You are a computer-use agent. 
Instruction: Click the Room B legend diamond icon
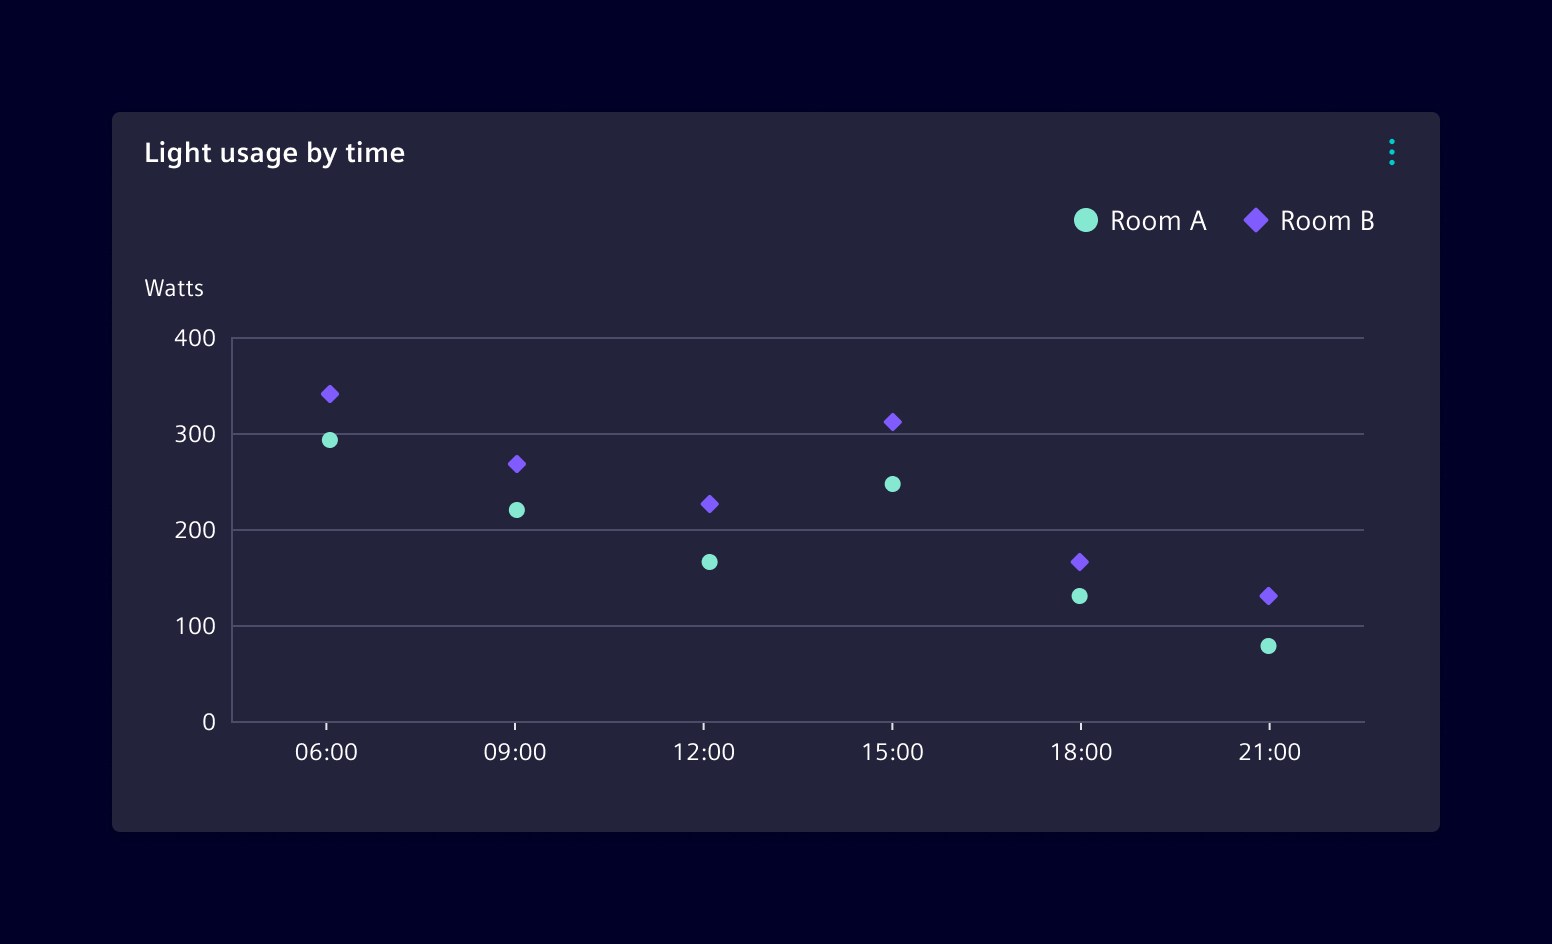click(1255, 220)
